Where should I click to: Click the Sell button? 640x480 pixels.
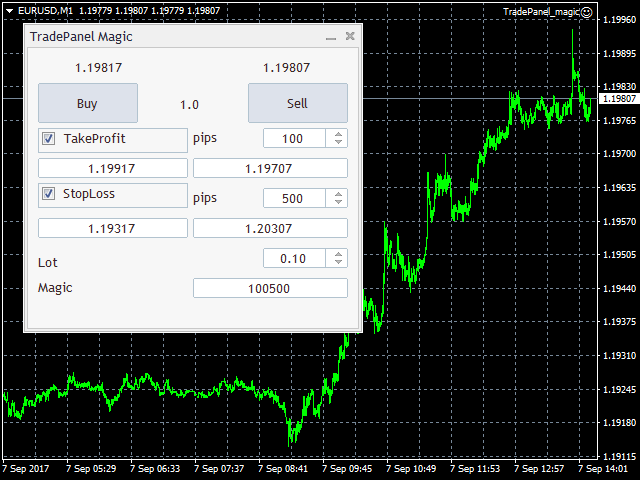point(297,103)
